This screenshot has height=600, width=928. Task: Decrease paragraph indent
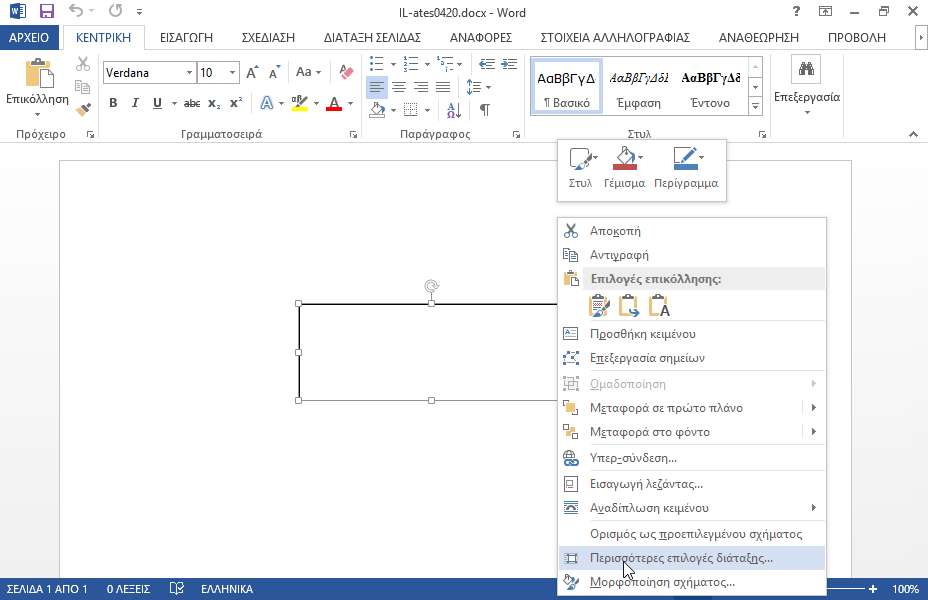click(x=486, y=64)
